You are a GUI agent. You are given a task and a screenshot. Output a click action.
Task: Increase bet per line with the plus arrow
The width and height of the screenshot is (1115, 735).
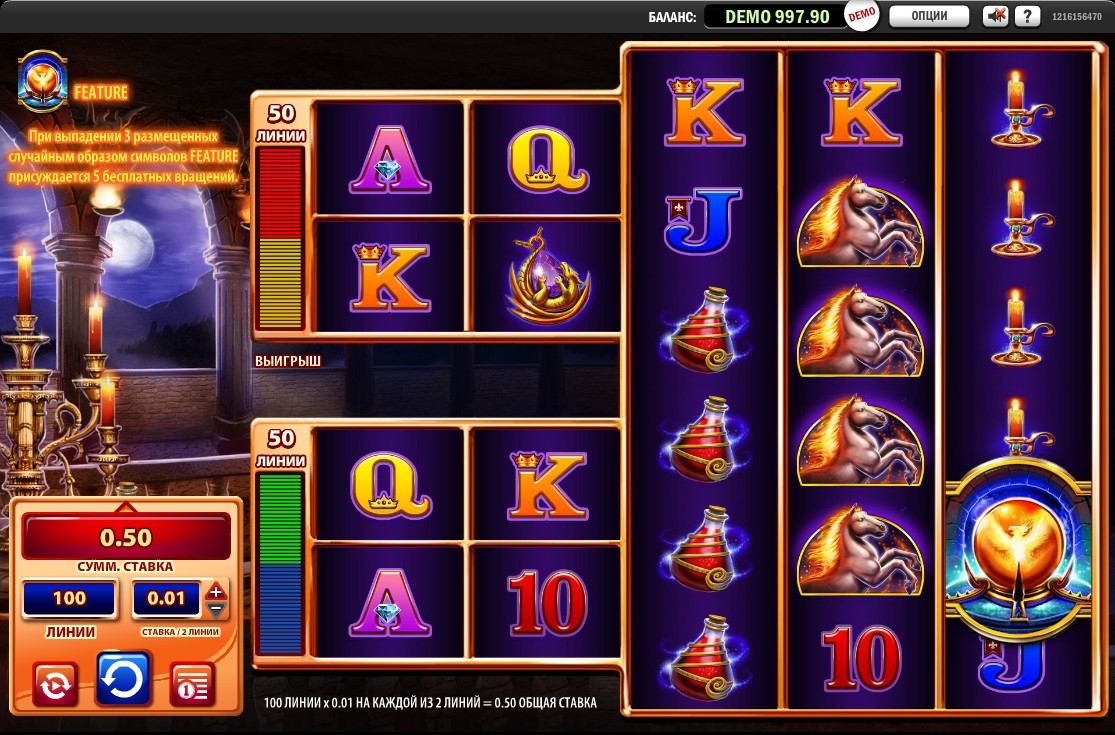216,591
